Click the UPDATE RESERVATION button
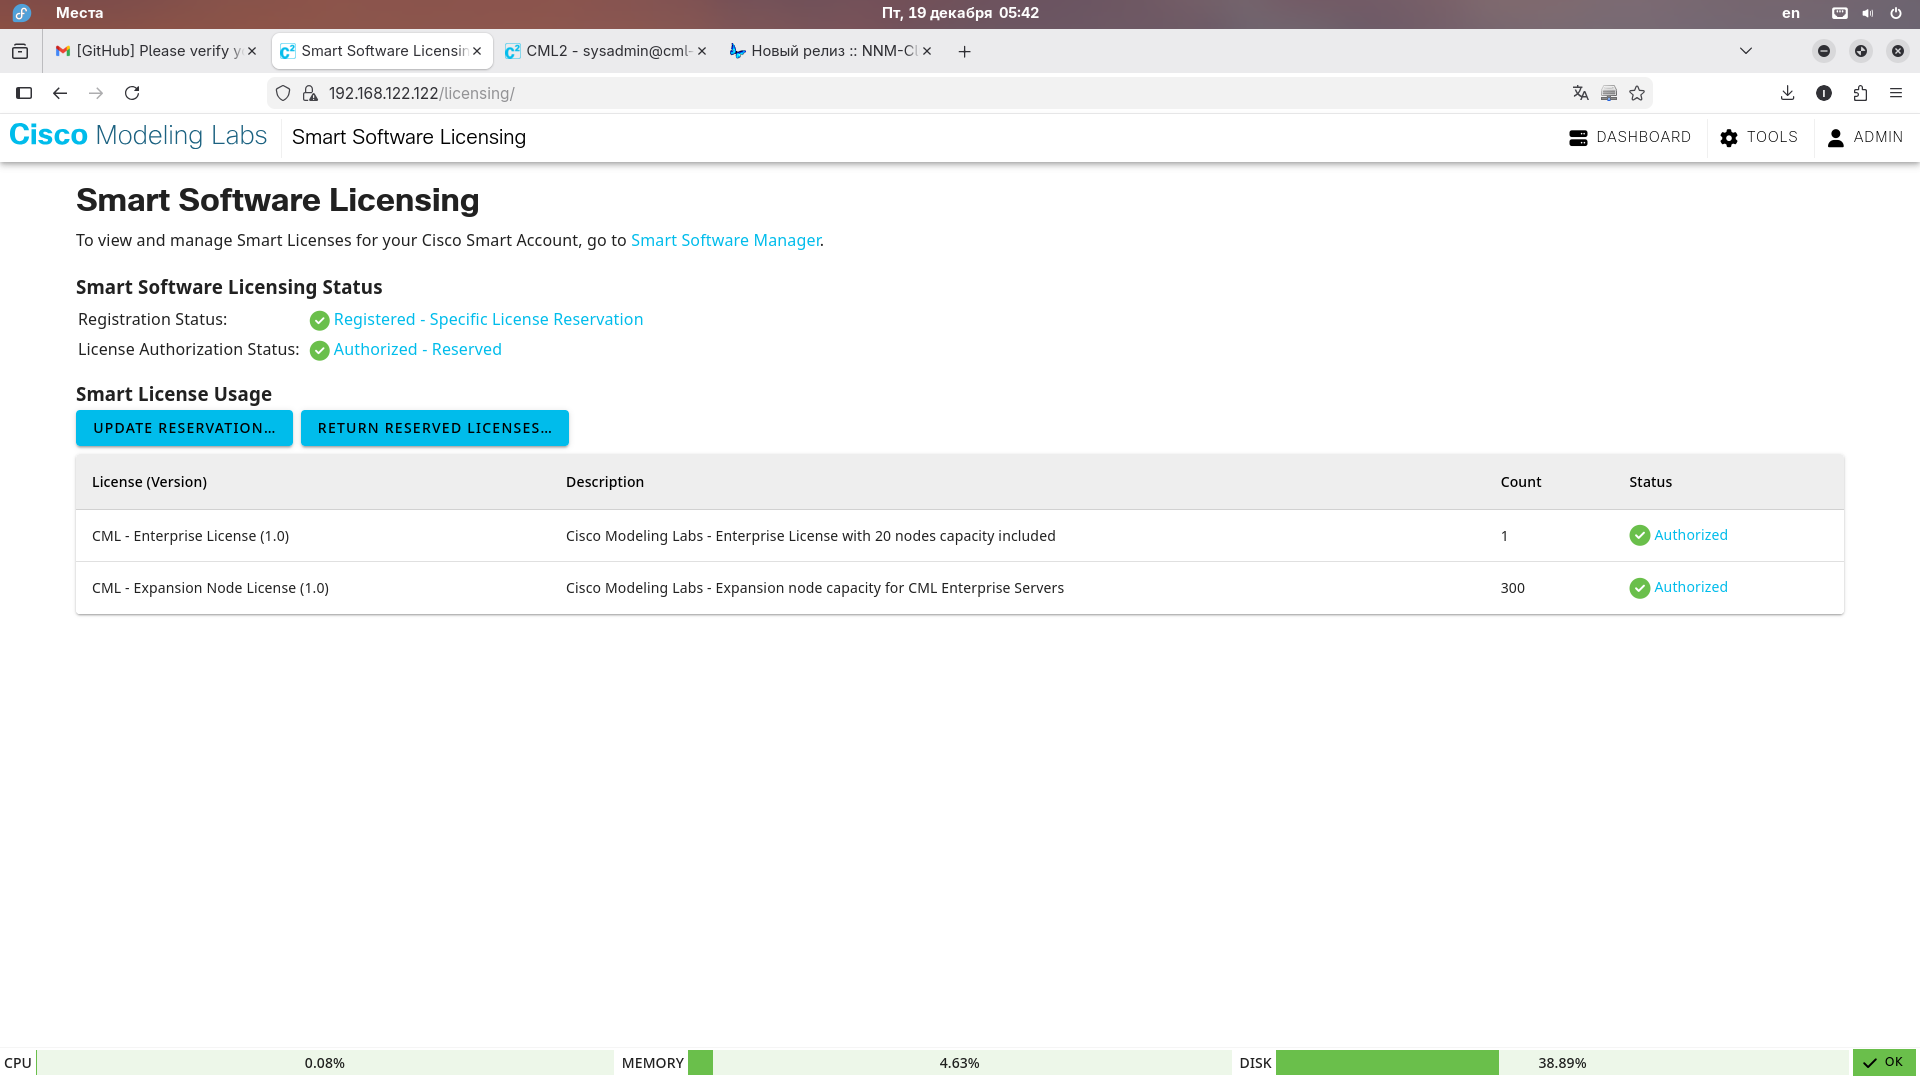The image size is (1920, 1076). pos(184,428)
